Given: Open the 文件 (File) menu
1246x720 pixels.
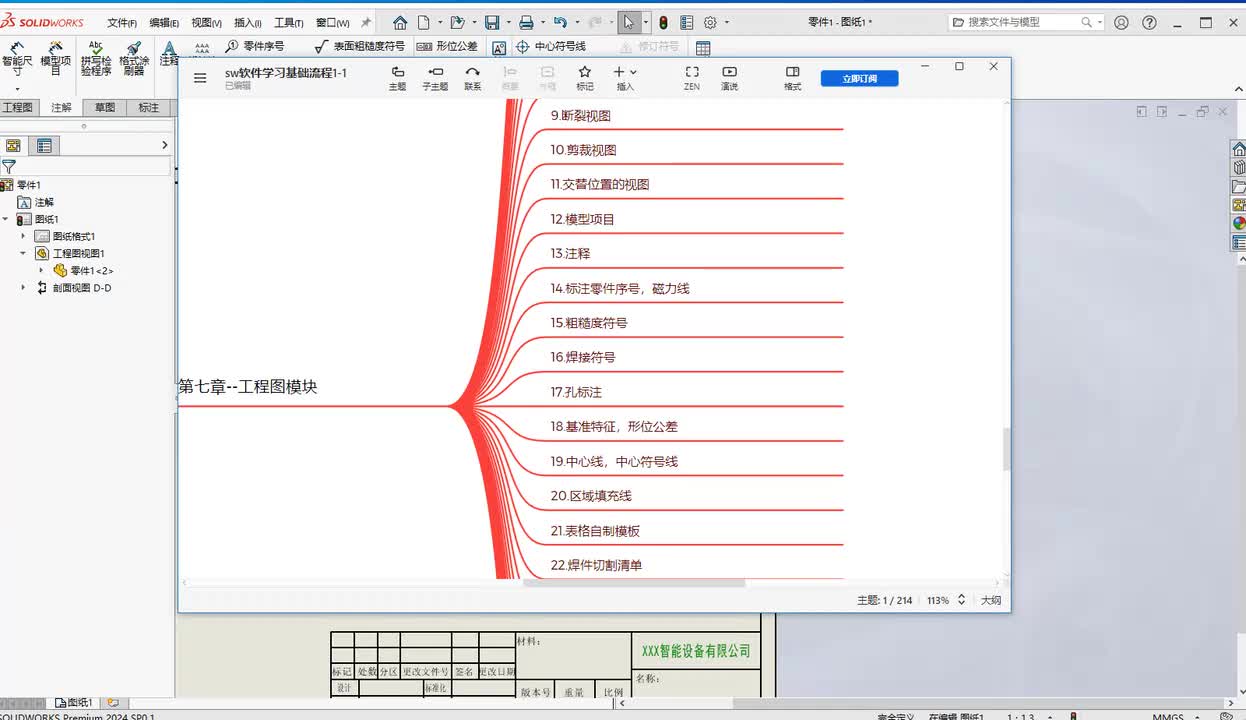Looking at the screenshot, I should [x=122, y=23].
